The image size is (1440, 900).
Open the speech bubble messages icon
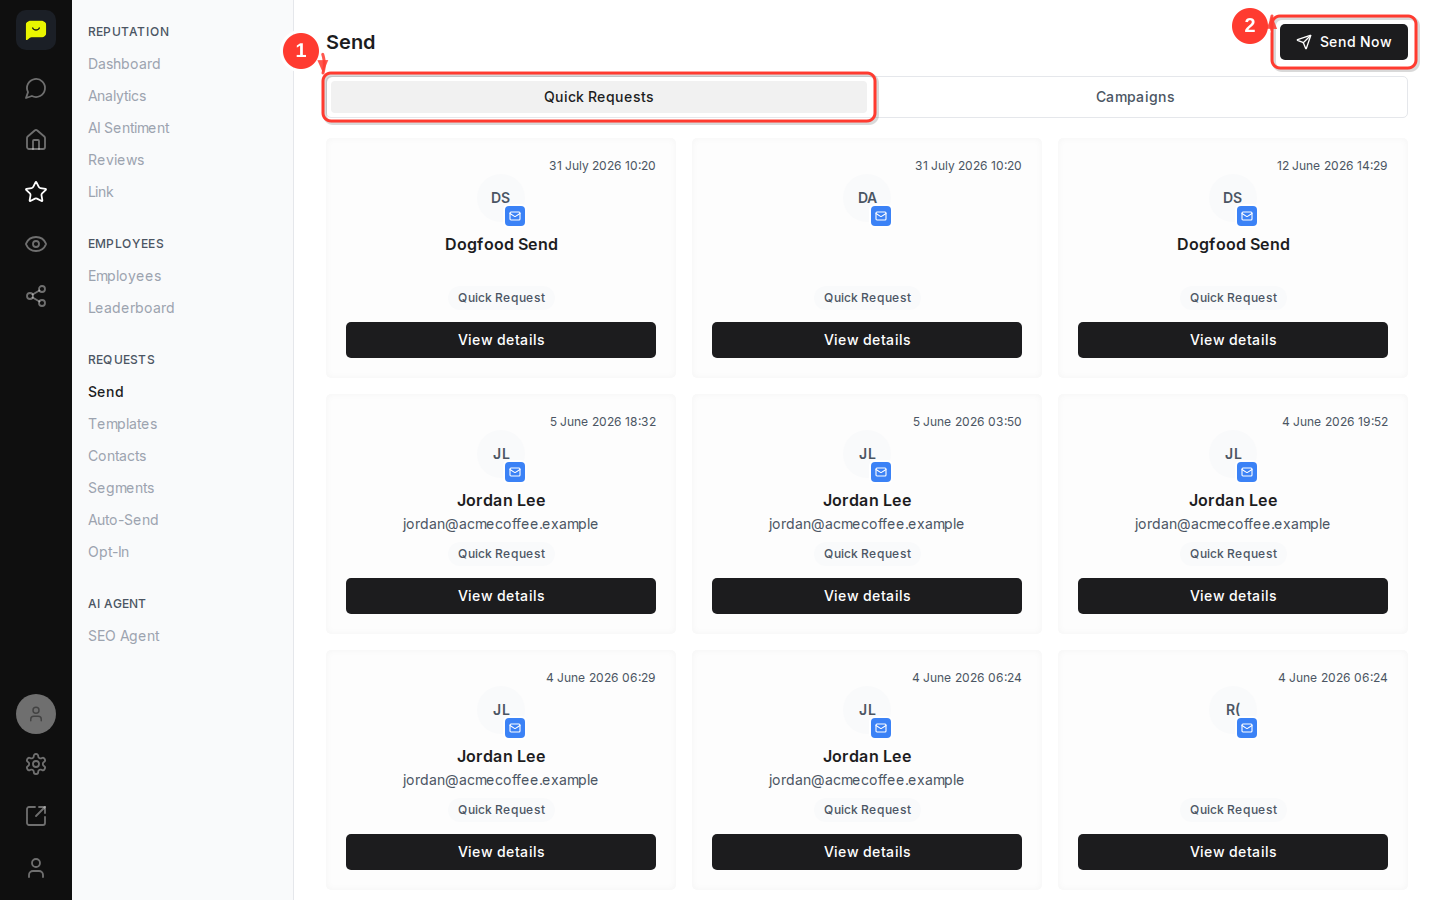tap(36, 88)
